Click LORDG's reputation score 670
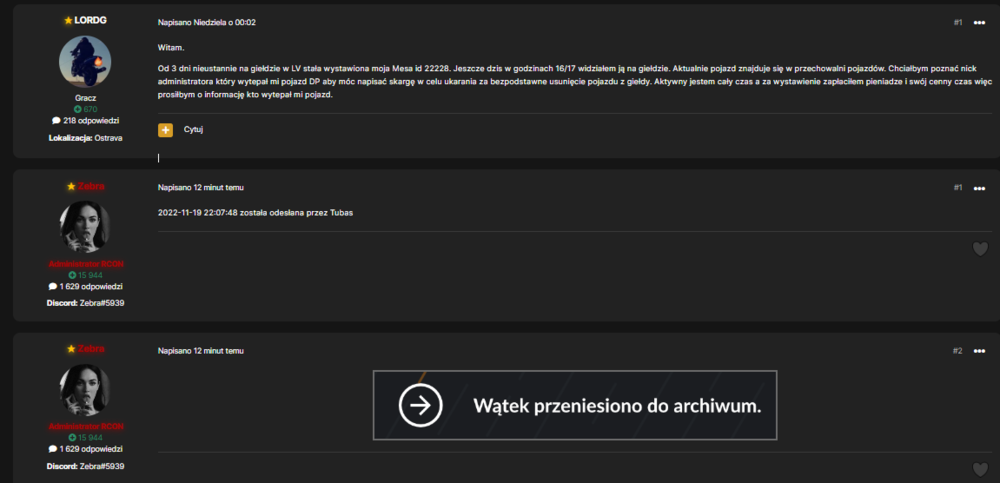 point(85,109)
